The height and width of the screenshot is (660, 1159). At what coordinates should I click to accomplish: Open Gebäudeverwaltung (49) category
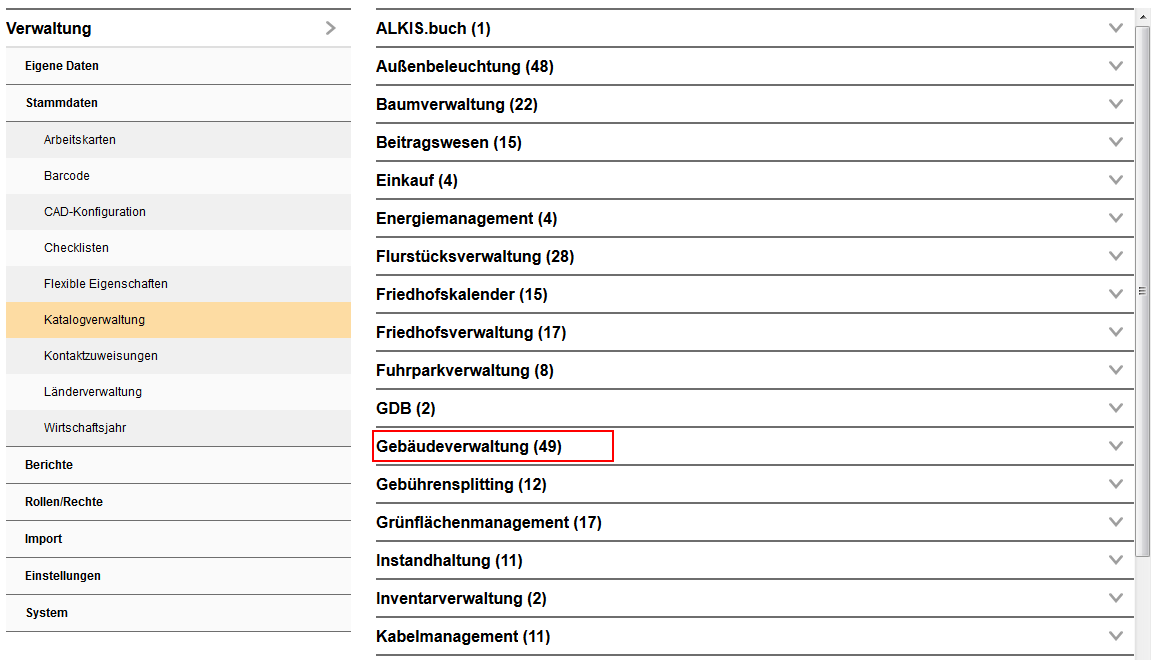(x=469, y=447)
